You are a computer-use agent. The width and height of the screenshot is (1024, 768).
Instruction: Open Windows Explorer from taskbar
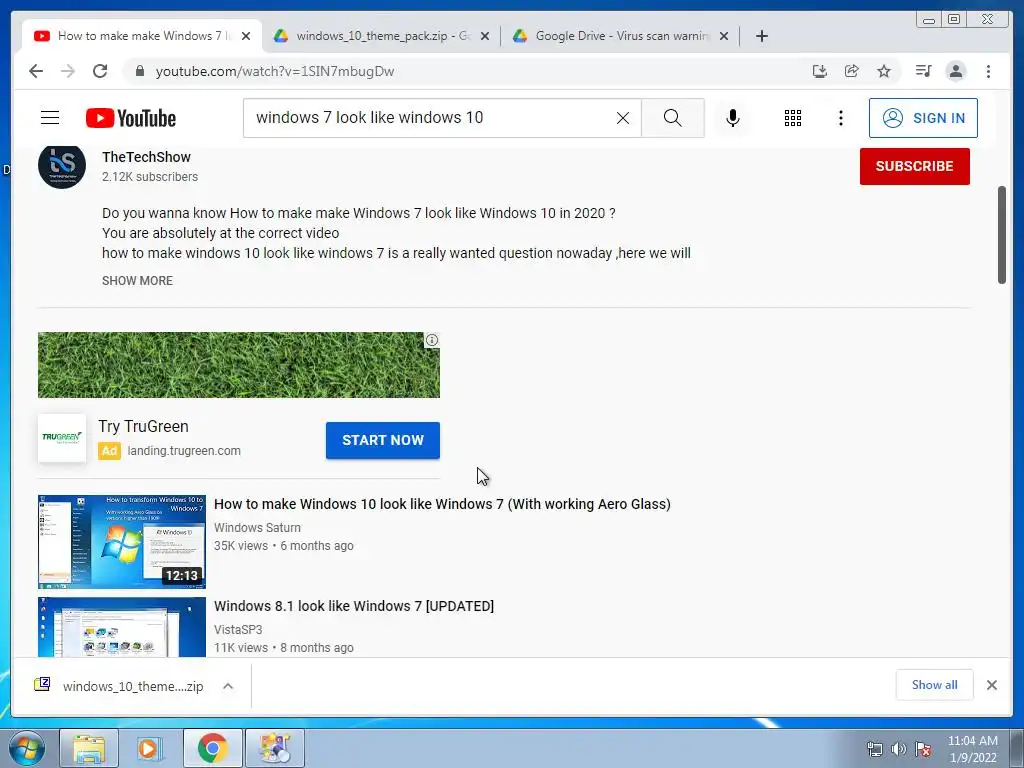[x=89, y=748]
